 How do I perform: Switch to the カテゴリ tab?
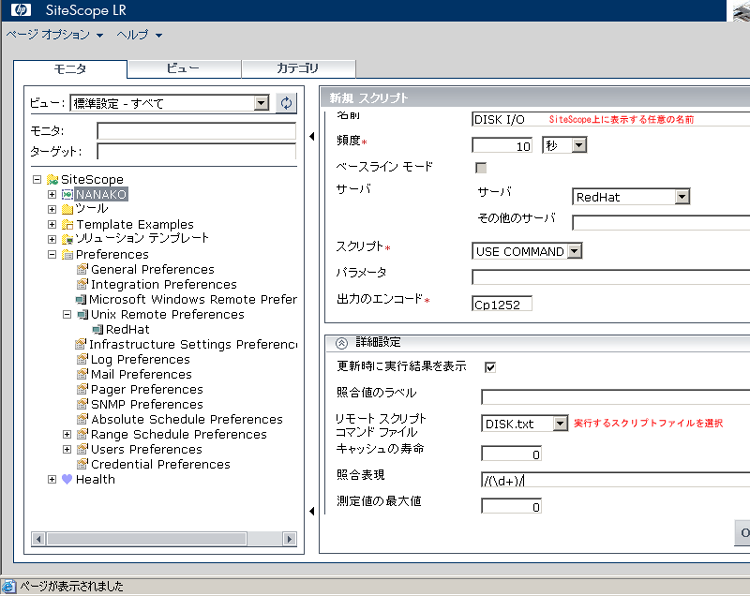click(x=298, y=68)
